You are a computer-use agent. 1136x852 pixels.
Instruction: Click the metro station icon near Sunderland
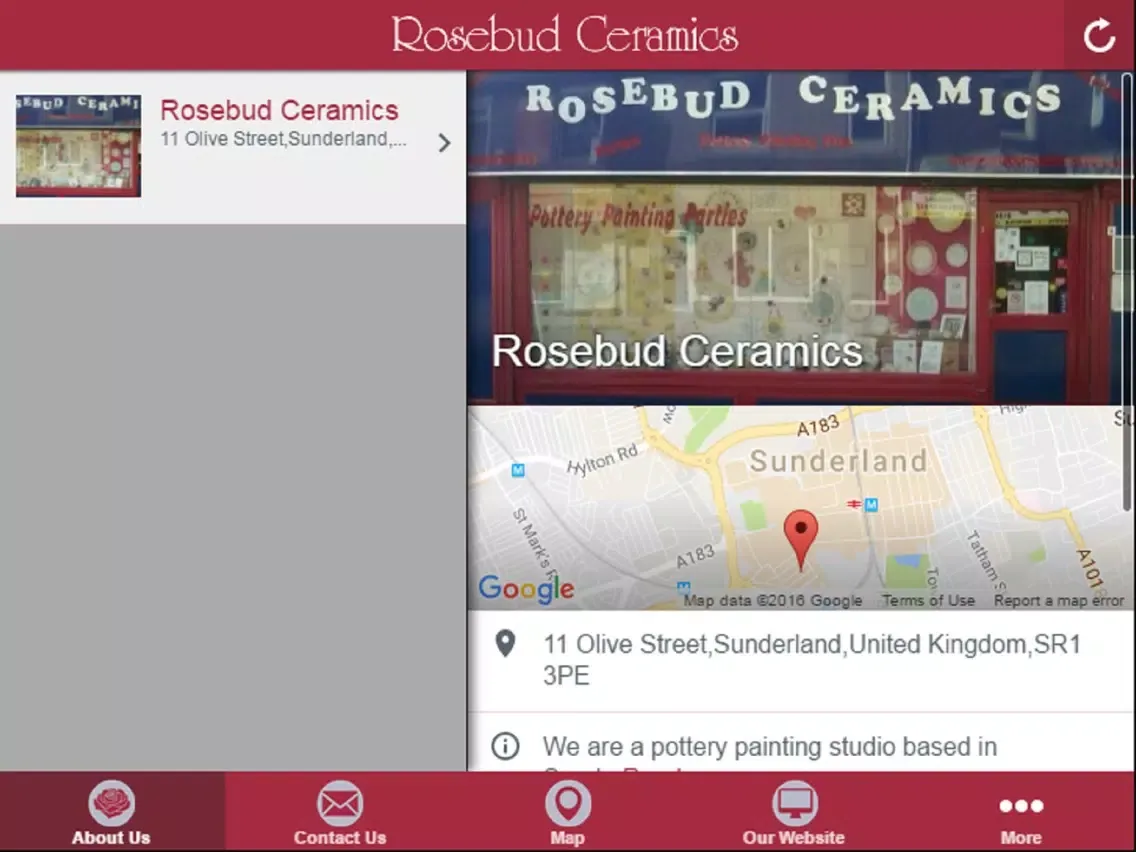coord(872,504)
